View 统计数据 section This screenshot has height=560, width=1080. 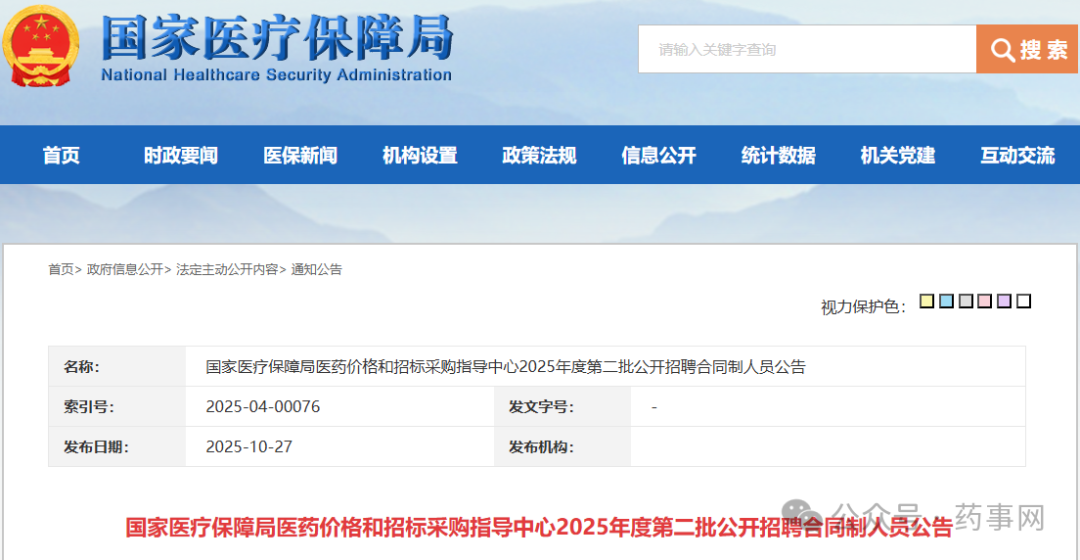click(x=778, y=155)
